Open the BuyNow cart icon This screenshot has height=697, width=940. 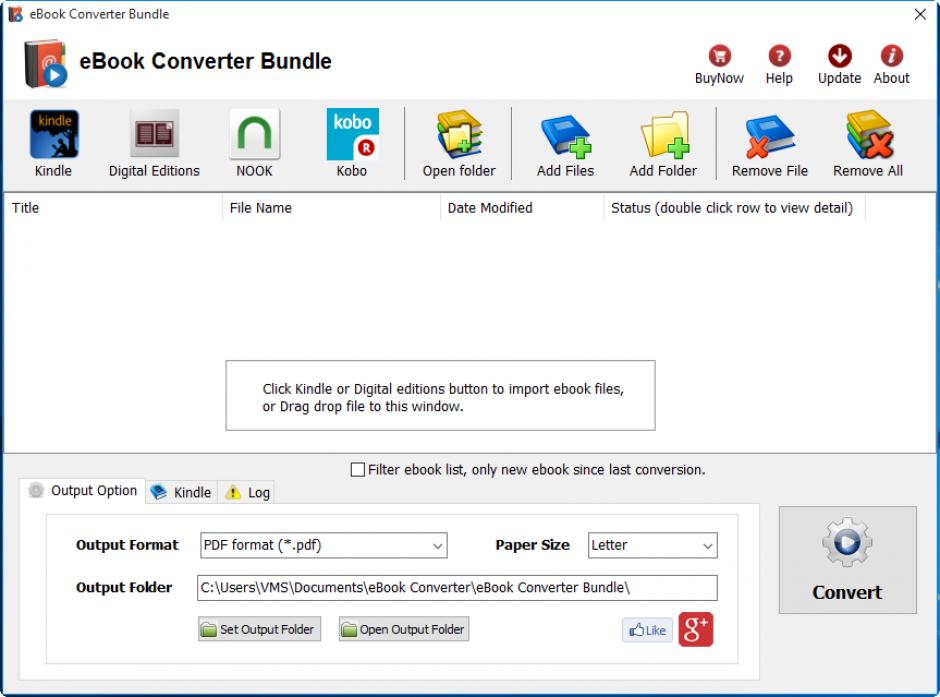pyautogui.click(x=719, y=65)
